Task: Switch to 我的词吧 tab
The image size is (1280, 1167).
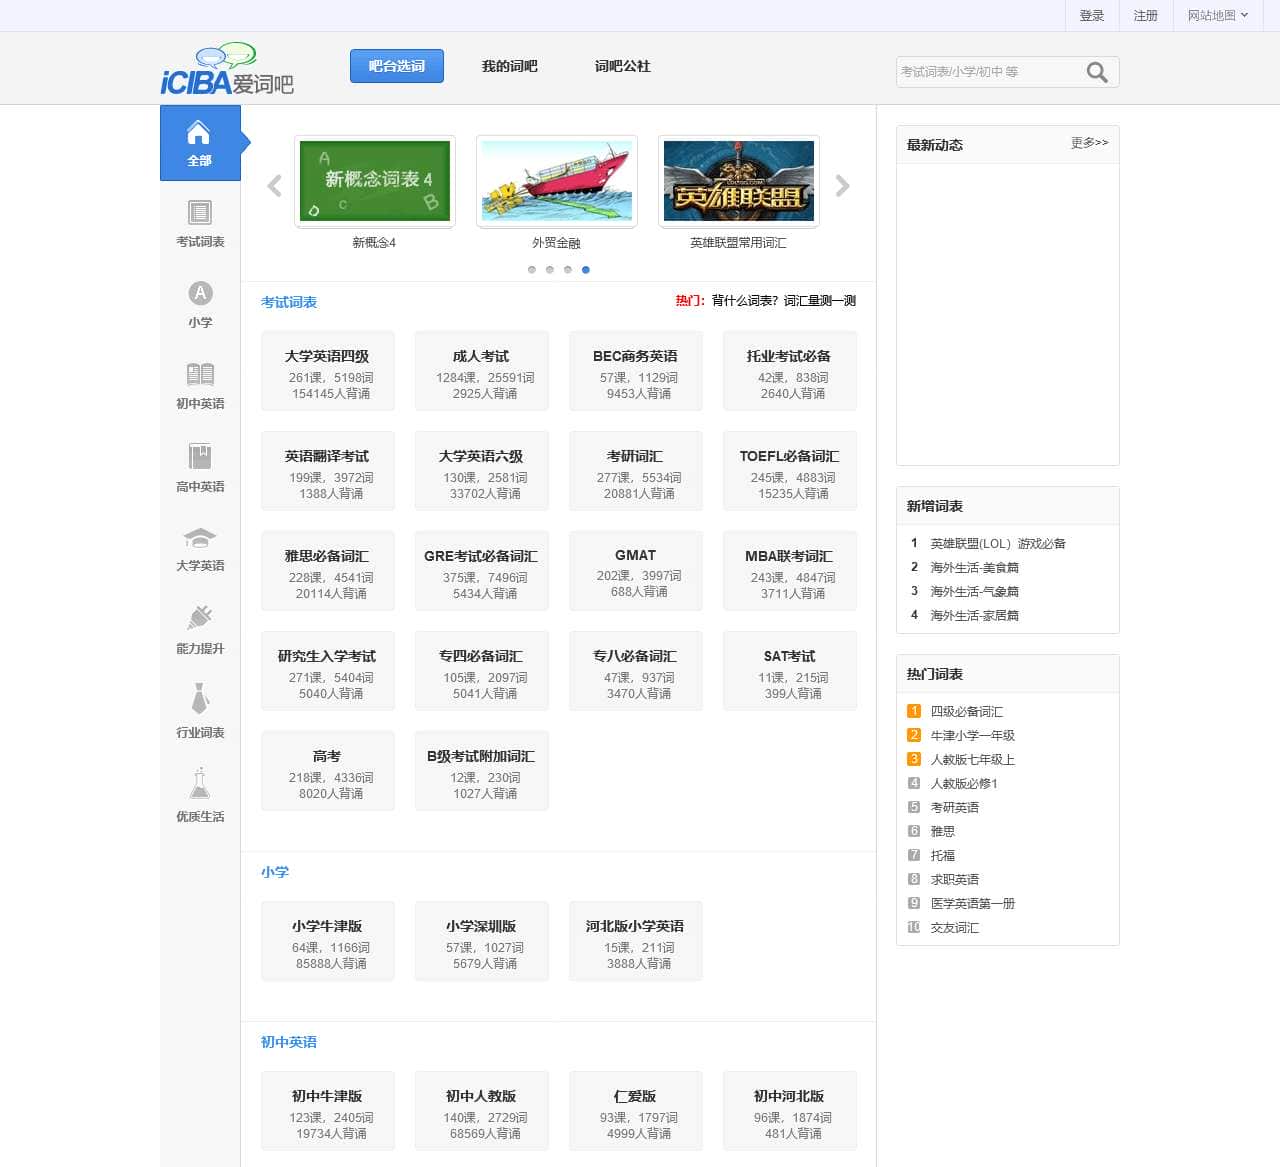Action: [510, 66]
